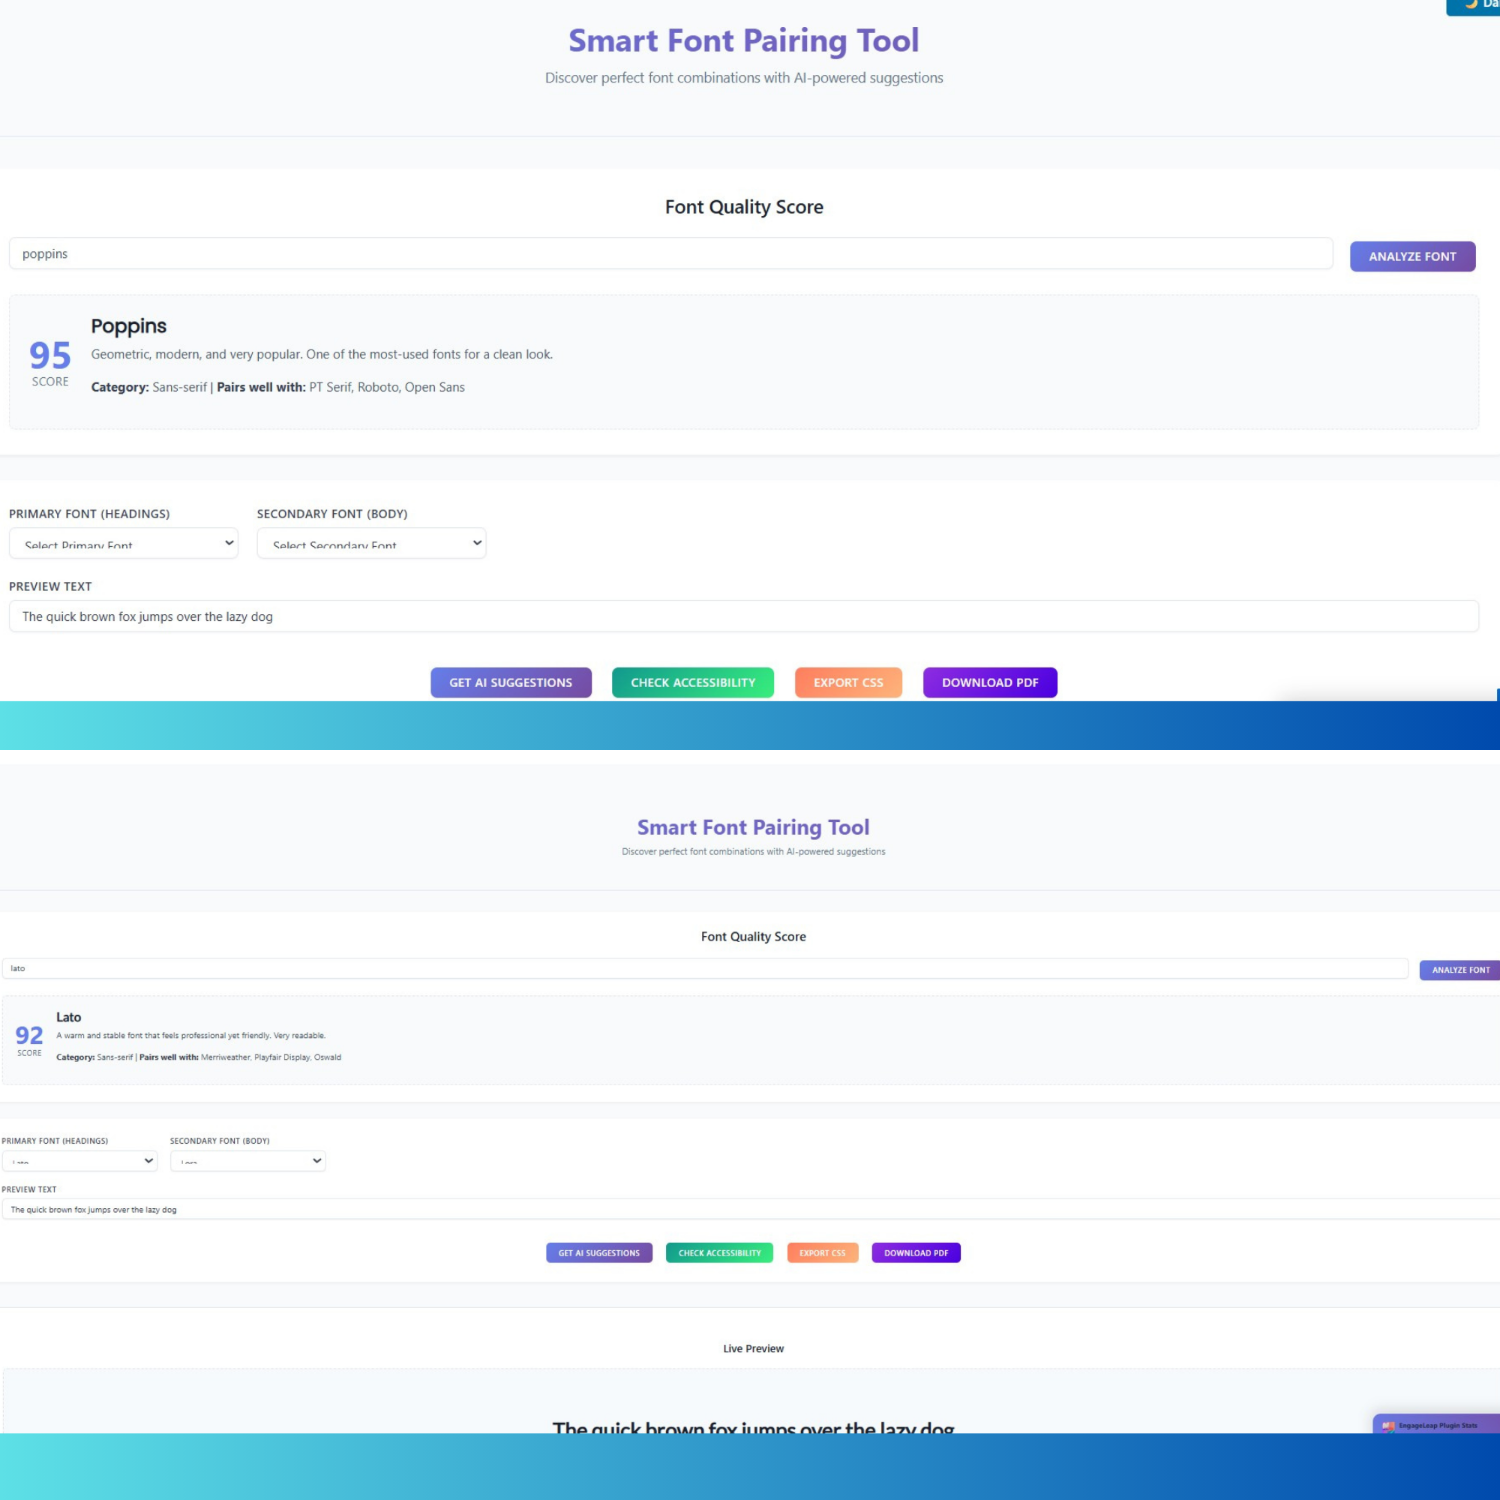Click the smaller Download PDF button
Image resolution: width=1500 pixels, height=1500 pixels.
(x=915, y=1253)
